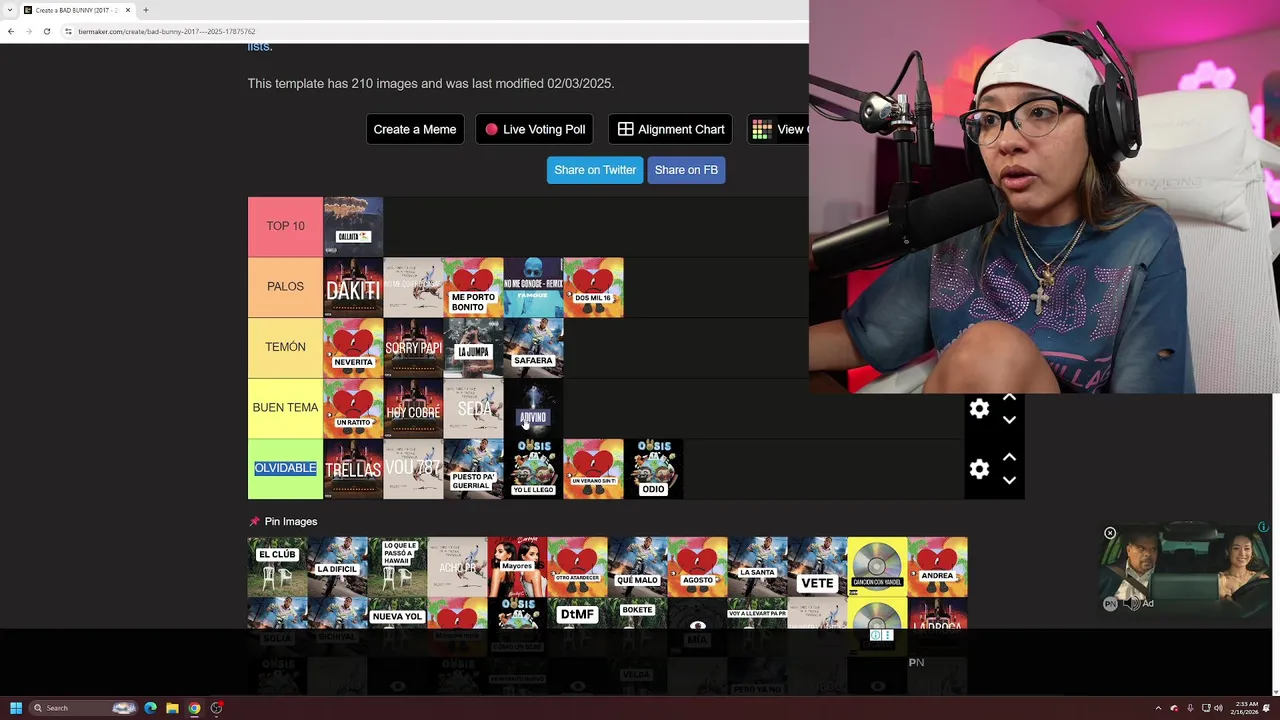The width and height of the screenshot is (1280, 720).
Task: Pick the SORRY PAPI tile
Action: [x=413, y=348]
